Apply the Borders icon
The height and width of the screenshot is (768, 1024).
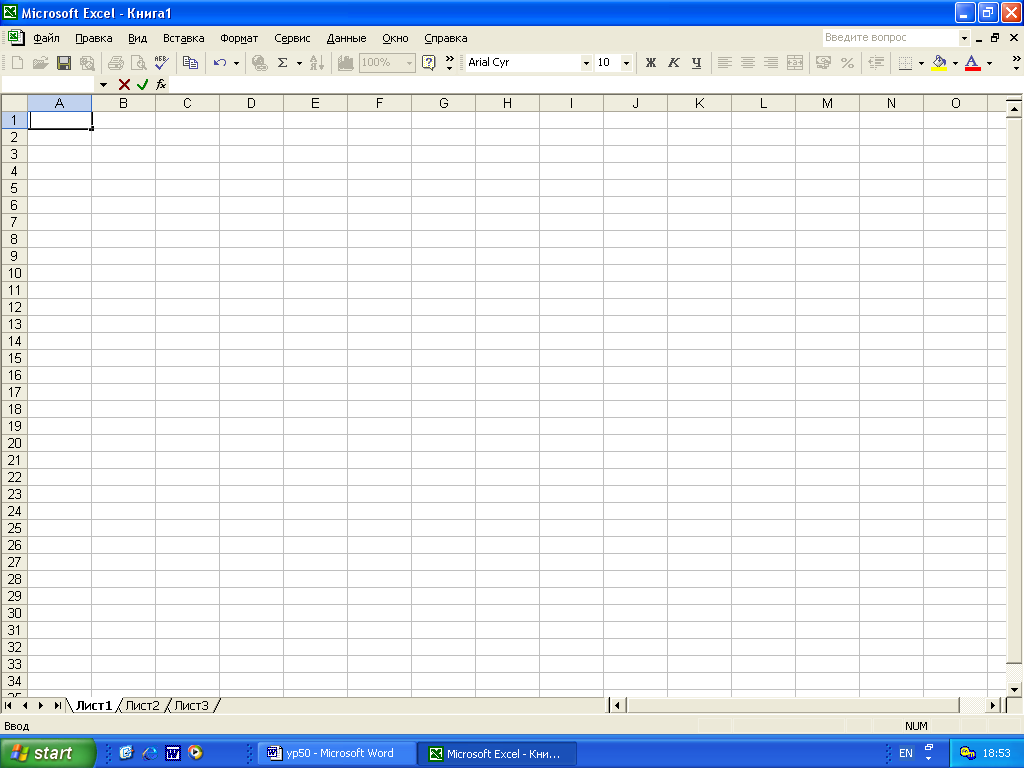[x=905, y=63]
